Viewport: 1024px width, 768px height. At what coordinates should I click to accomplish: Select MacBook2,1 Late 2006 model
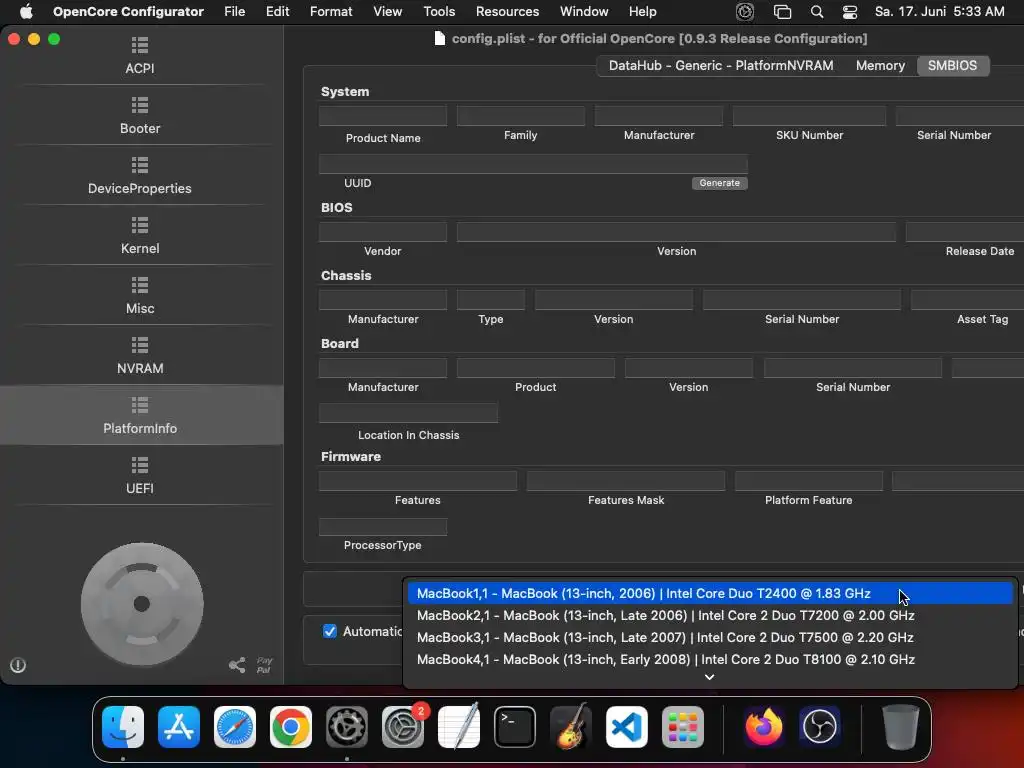pos(709,615)
